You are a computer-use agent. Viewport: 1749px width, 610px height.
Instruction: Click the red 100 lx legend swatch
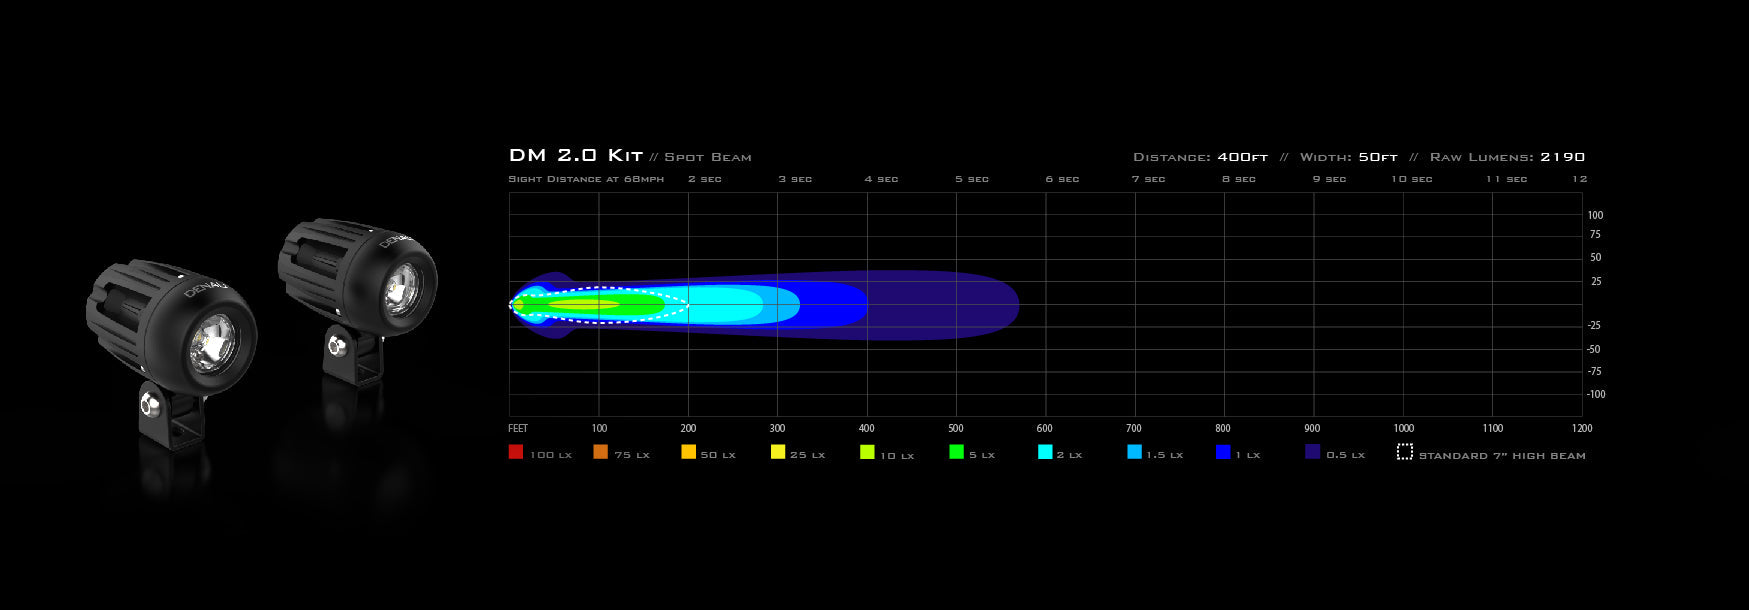[x=516, y=452]
